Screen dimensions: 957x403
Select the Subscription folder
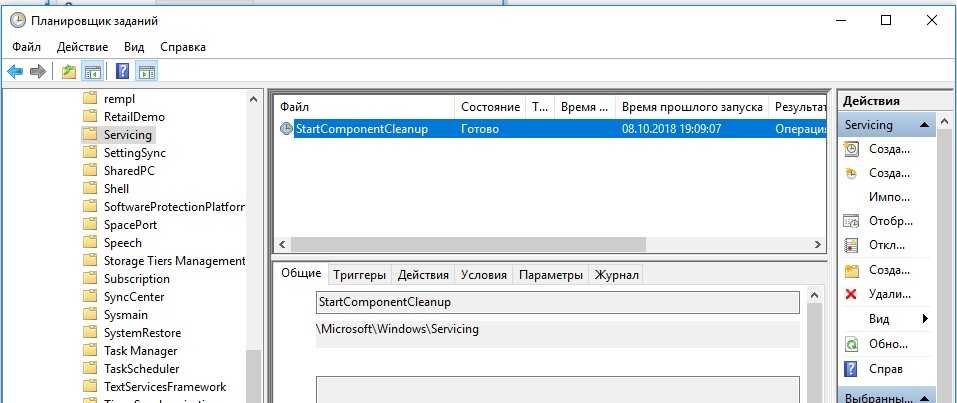(137, 278)
